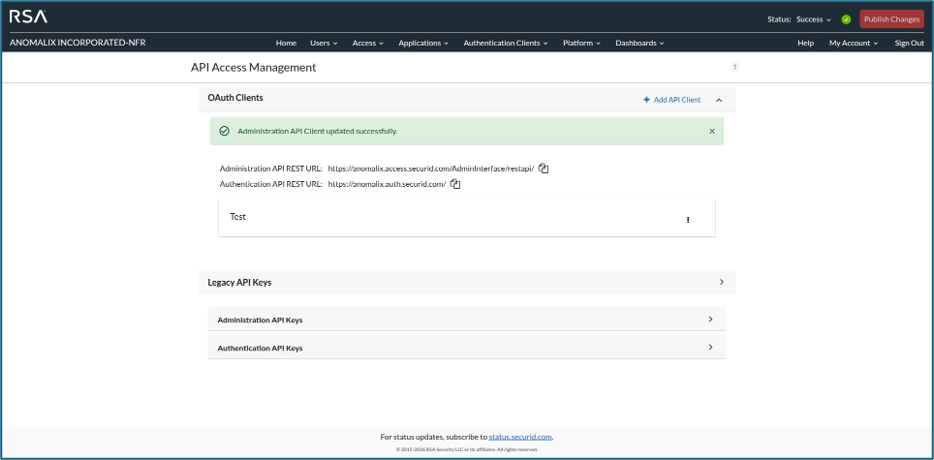Collapse the OAuth Clients section

719,100
